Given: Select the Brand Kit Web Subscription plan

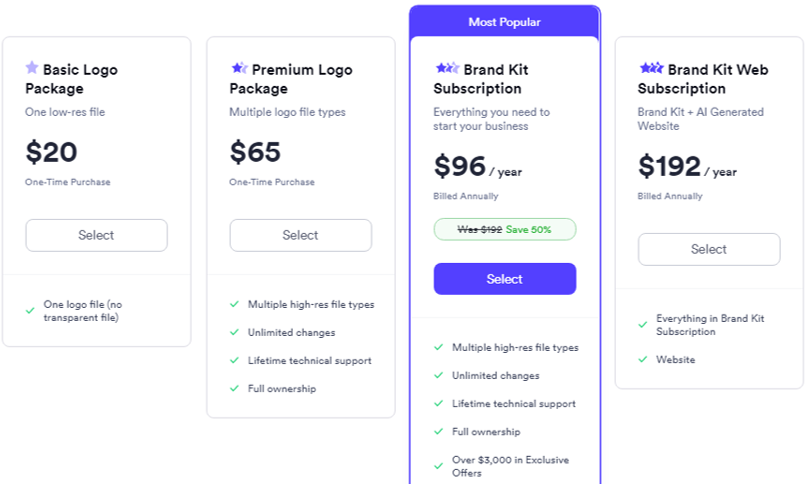Looking at the screenshot, I should click(x=709, y=249).
